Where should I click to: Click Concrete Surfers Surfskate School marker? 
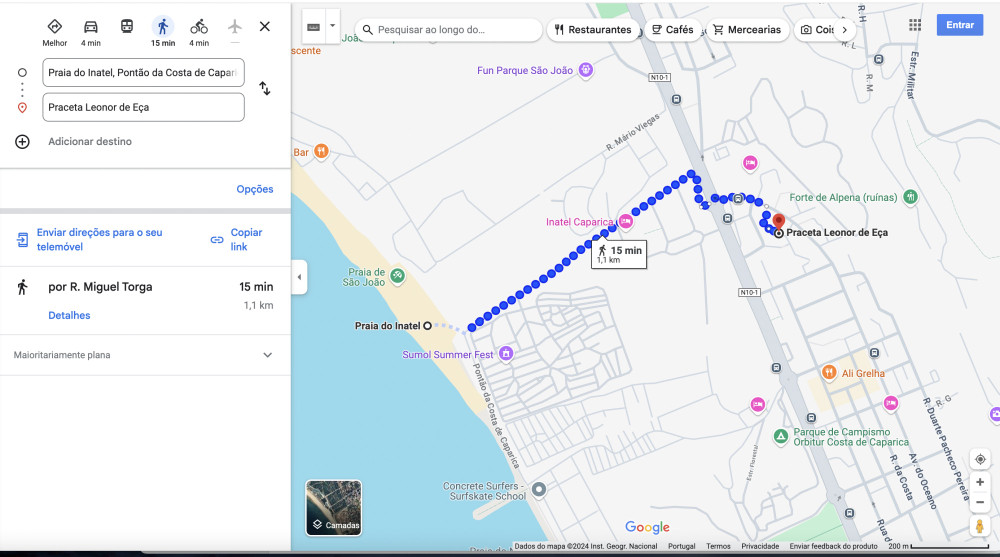[x=539, y=489]
